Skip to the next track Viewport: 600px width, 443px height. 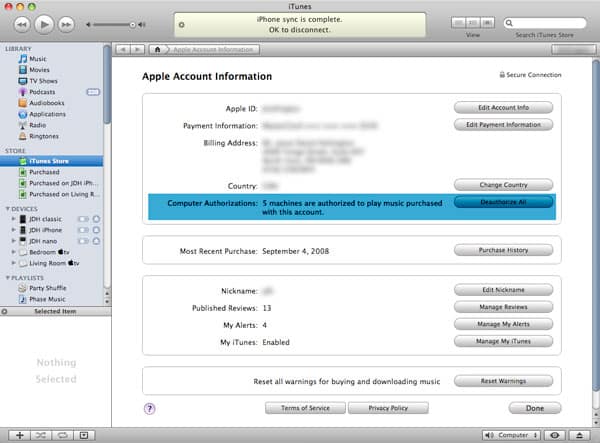(67, 23)
